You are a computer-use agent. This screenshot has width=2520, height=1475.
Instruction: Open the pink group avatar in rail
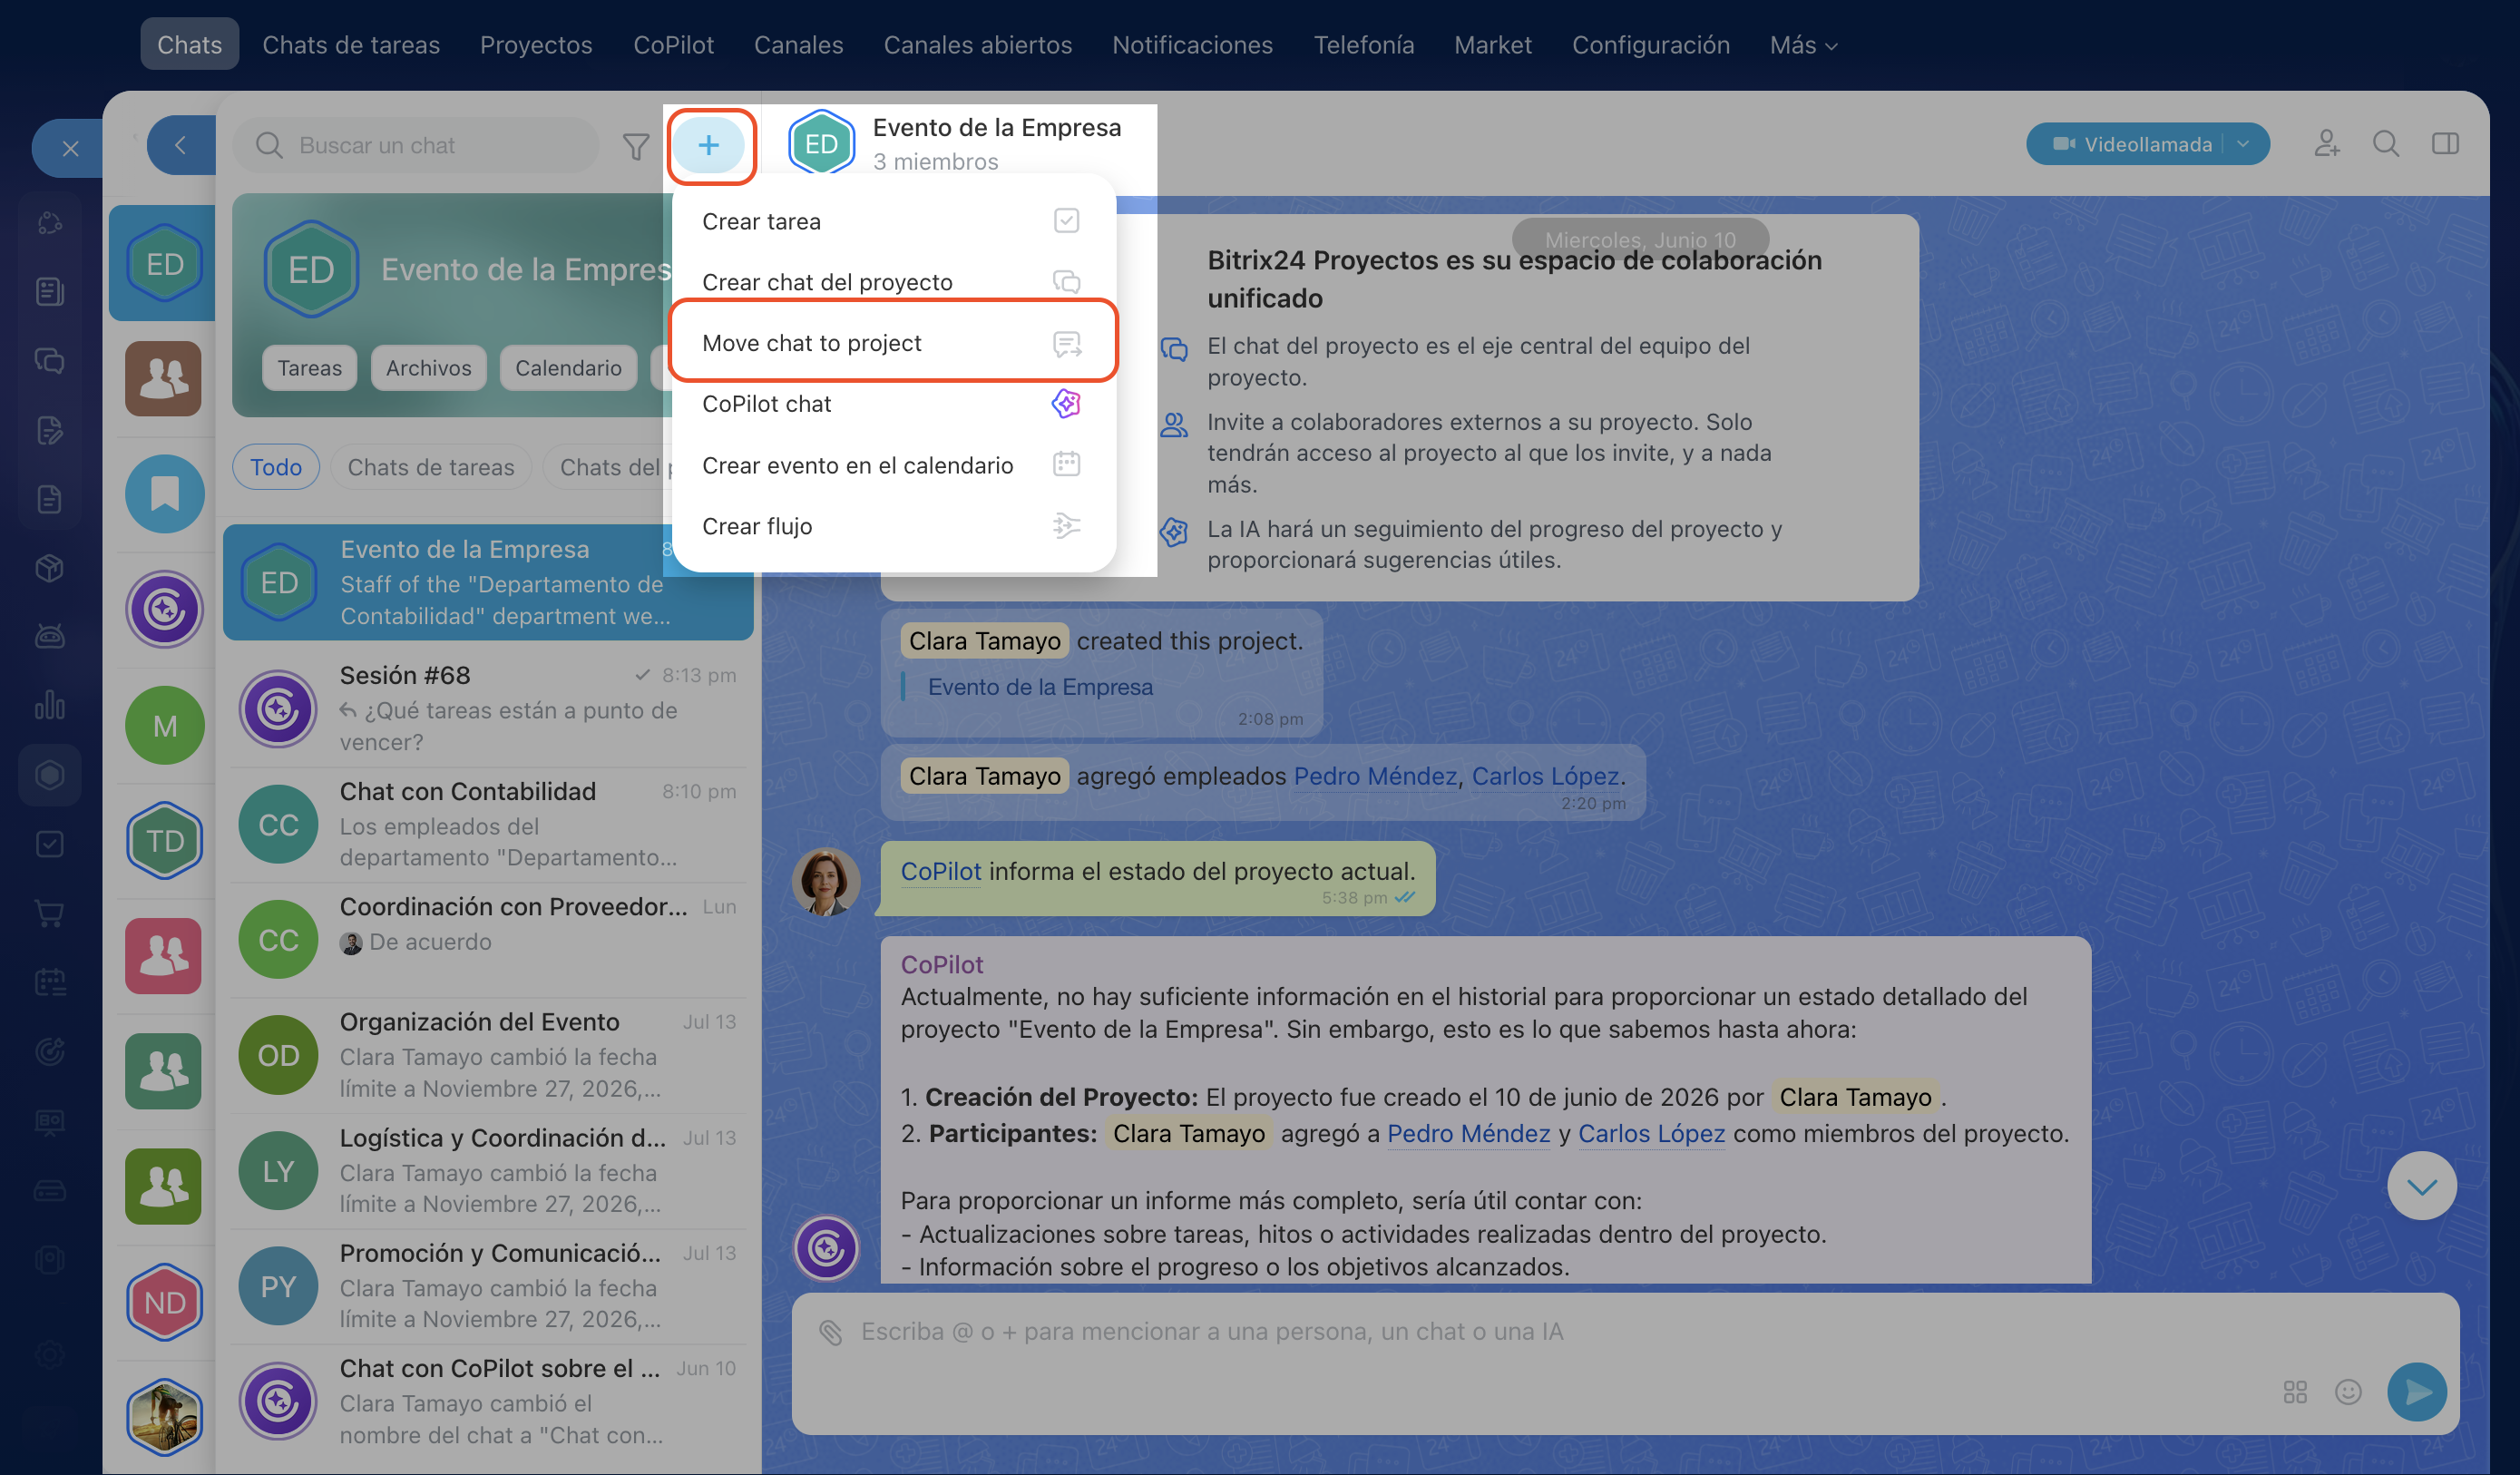pos(163,956)
